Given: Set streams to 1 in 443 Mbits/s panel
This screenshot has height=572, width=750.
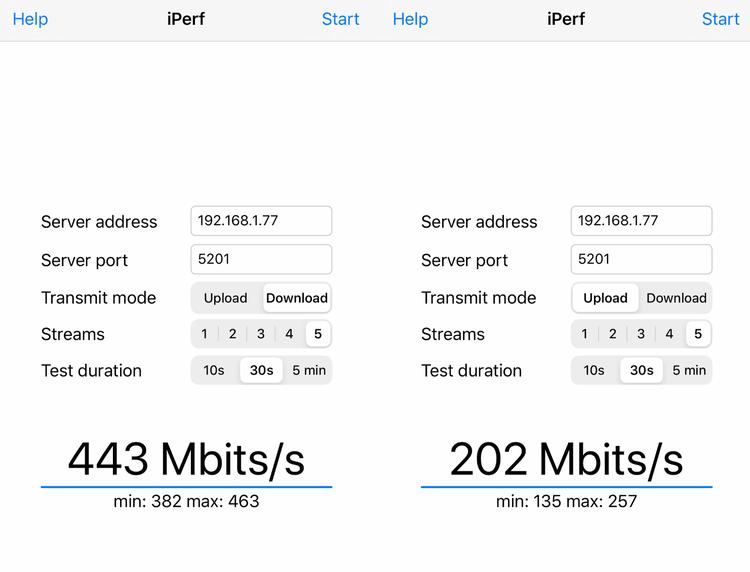Looking at the screenshot, I should coord(204,334).
